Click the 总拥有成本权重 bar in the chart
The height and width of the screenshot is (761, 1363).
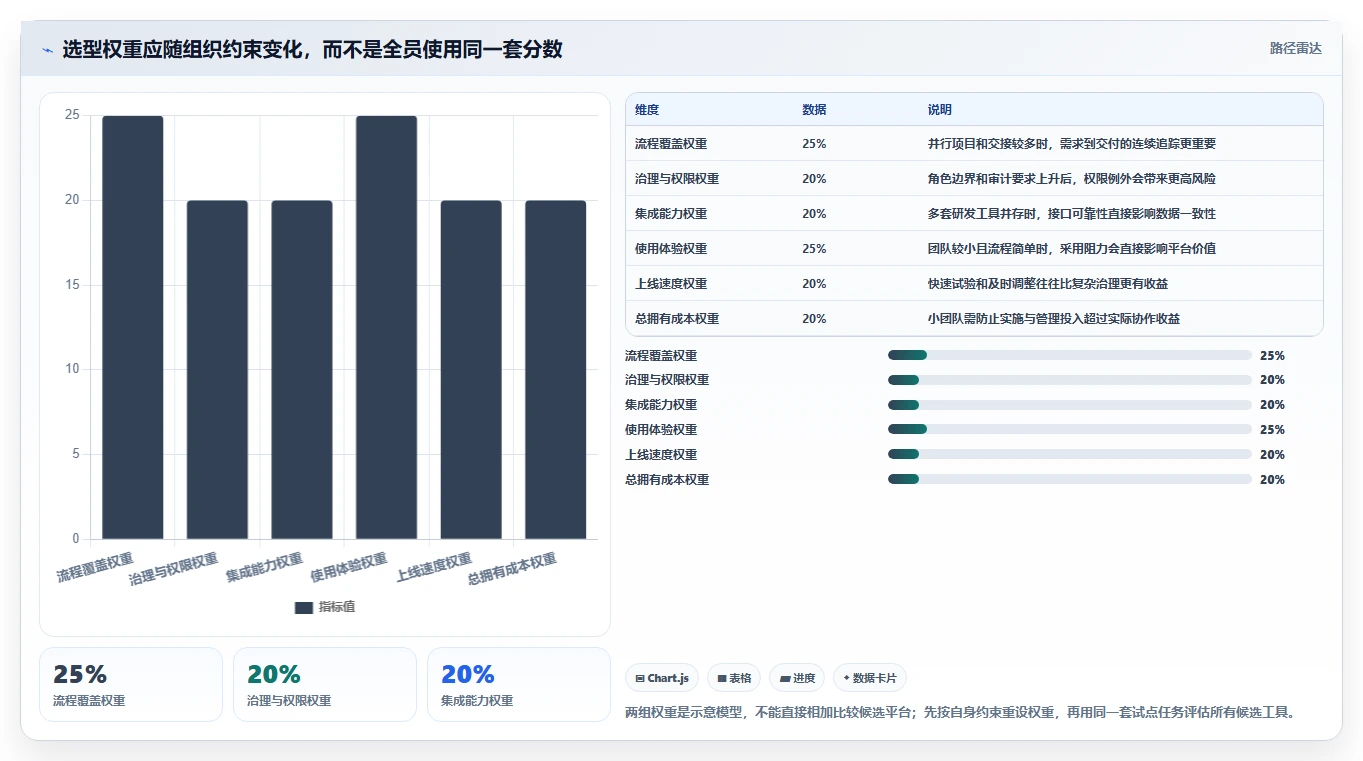pos(556,370)
